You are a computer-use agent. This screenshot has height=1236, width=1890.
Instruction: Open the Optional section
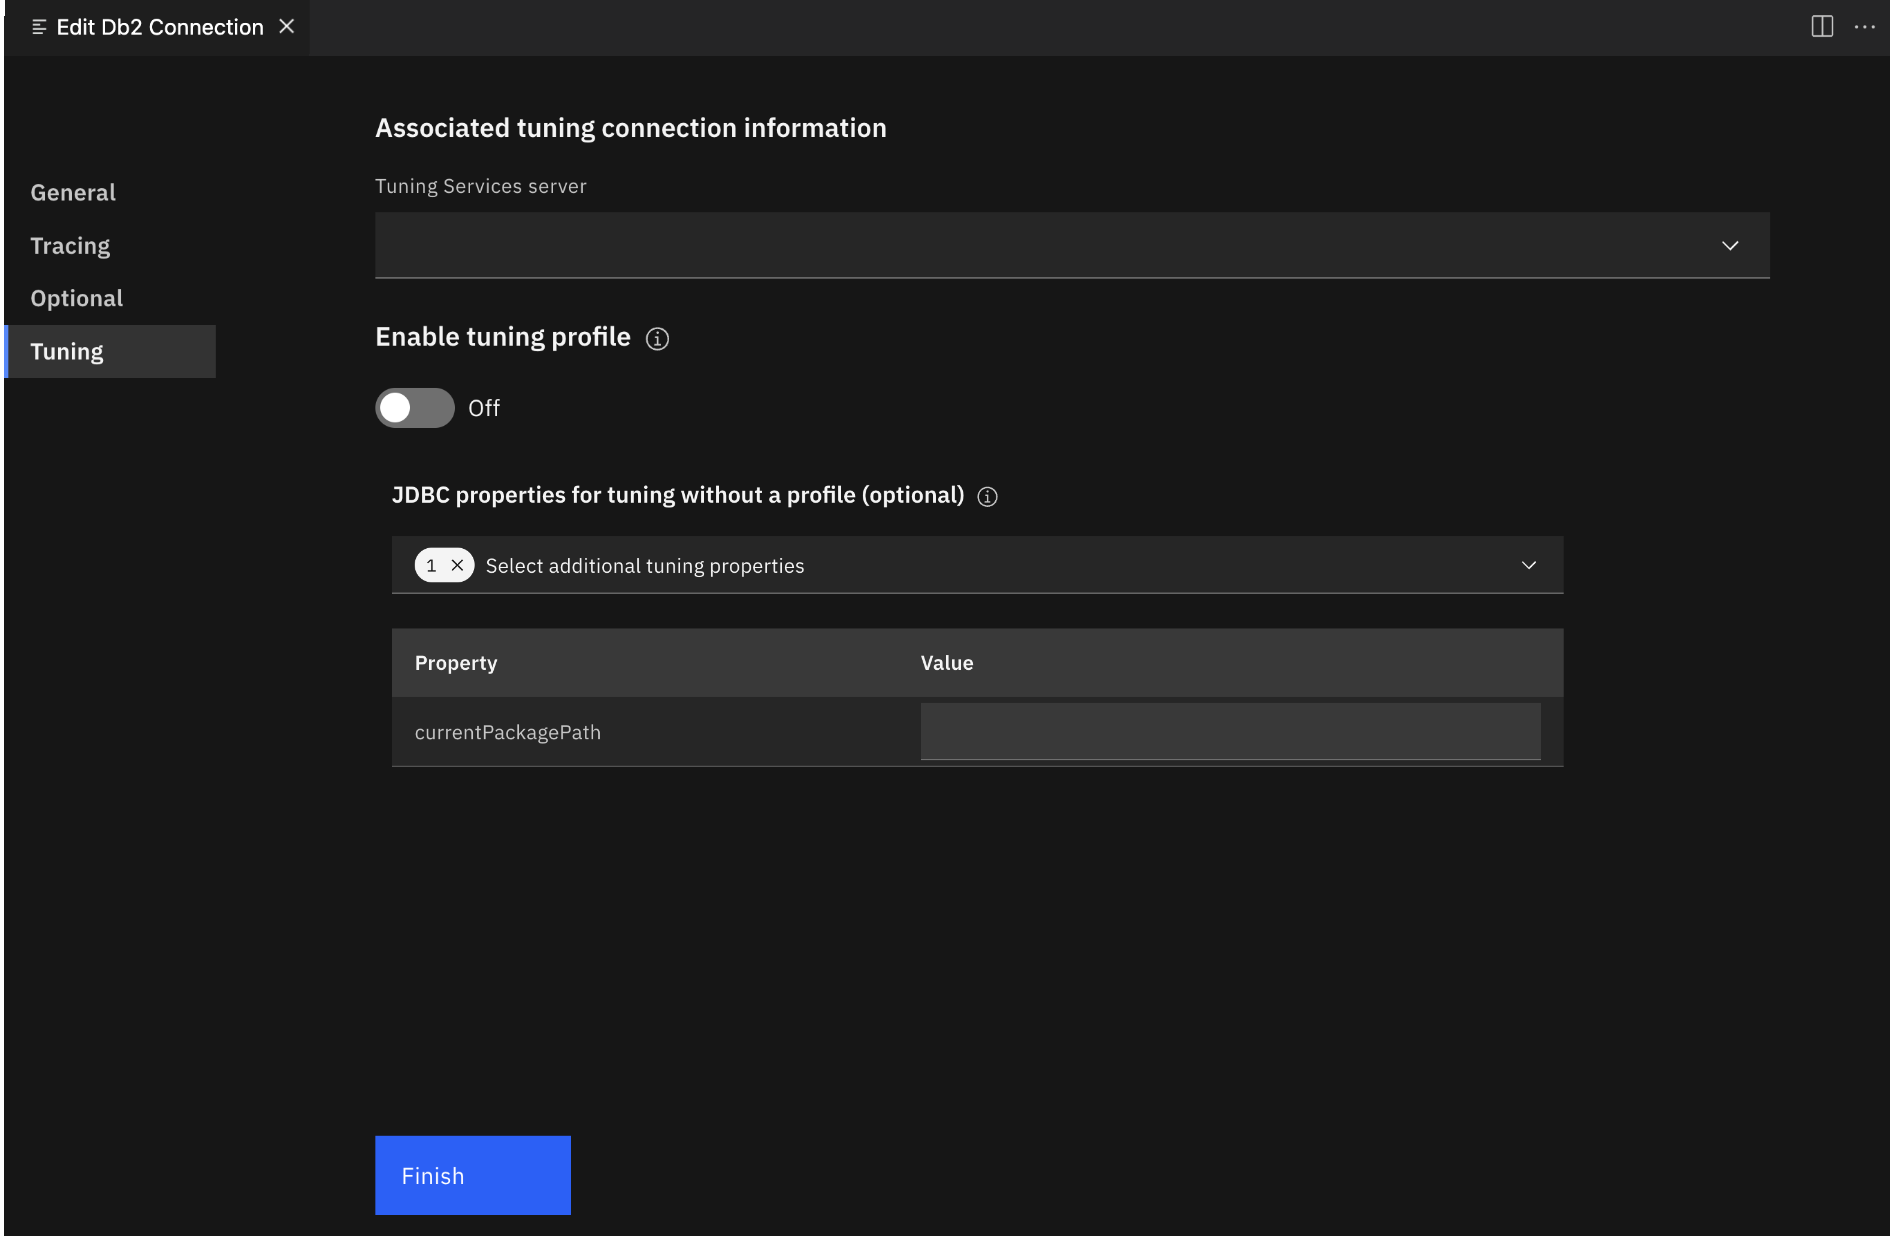pos(77,299)
